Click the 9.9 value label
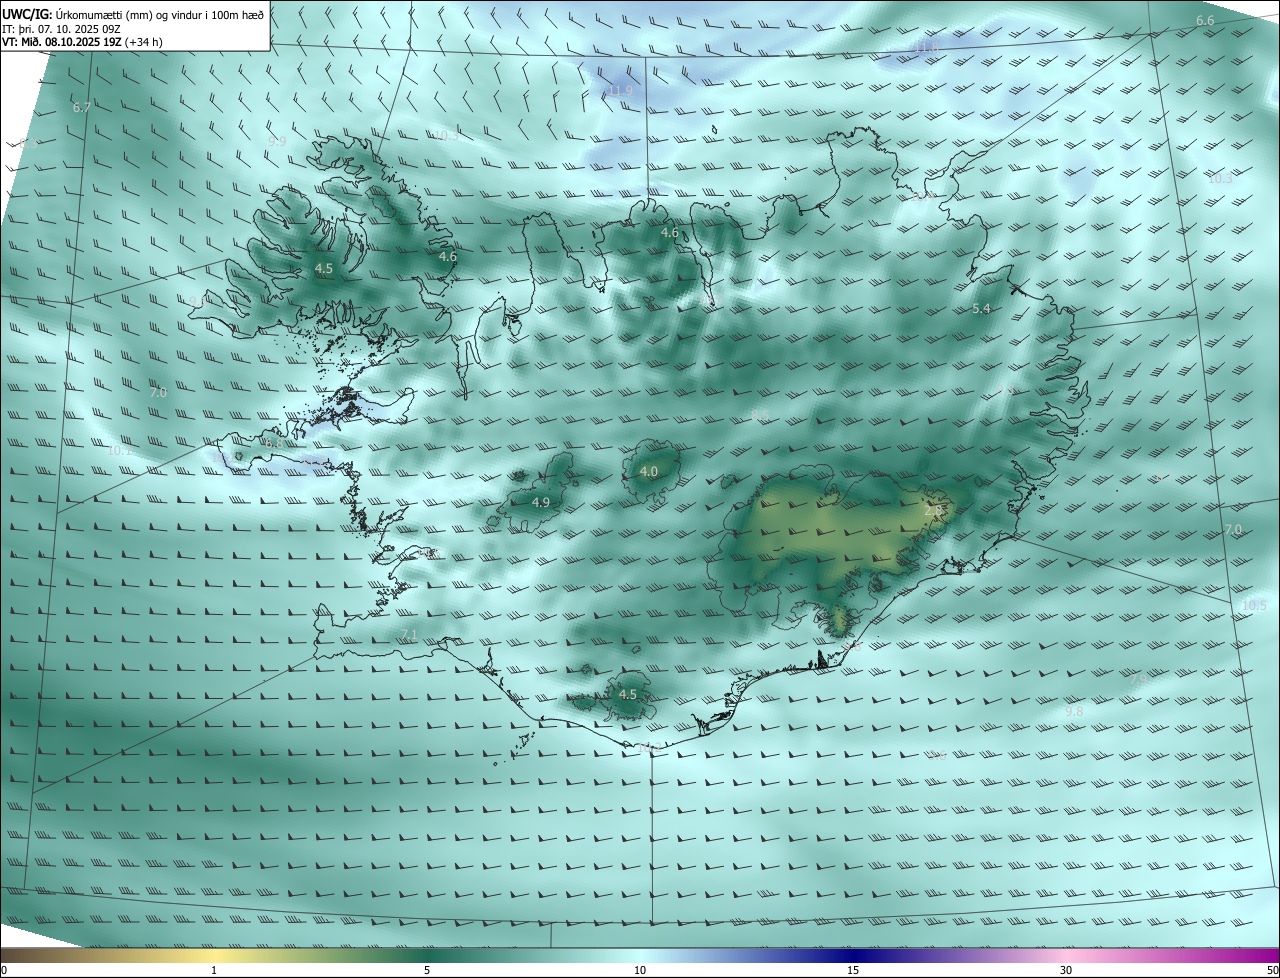Viewport: 1280px width, 978px height. tap(277, 142)
